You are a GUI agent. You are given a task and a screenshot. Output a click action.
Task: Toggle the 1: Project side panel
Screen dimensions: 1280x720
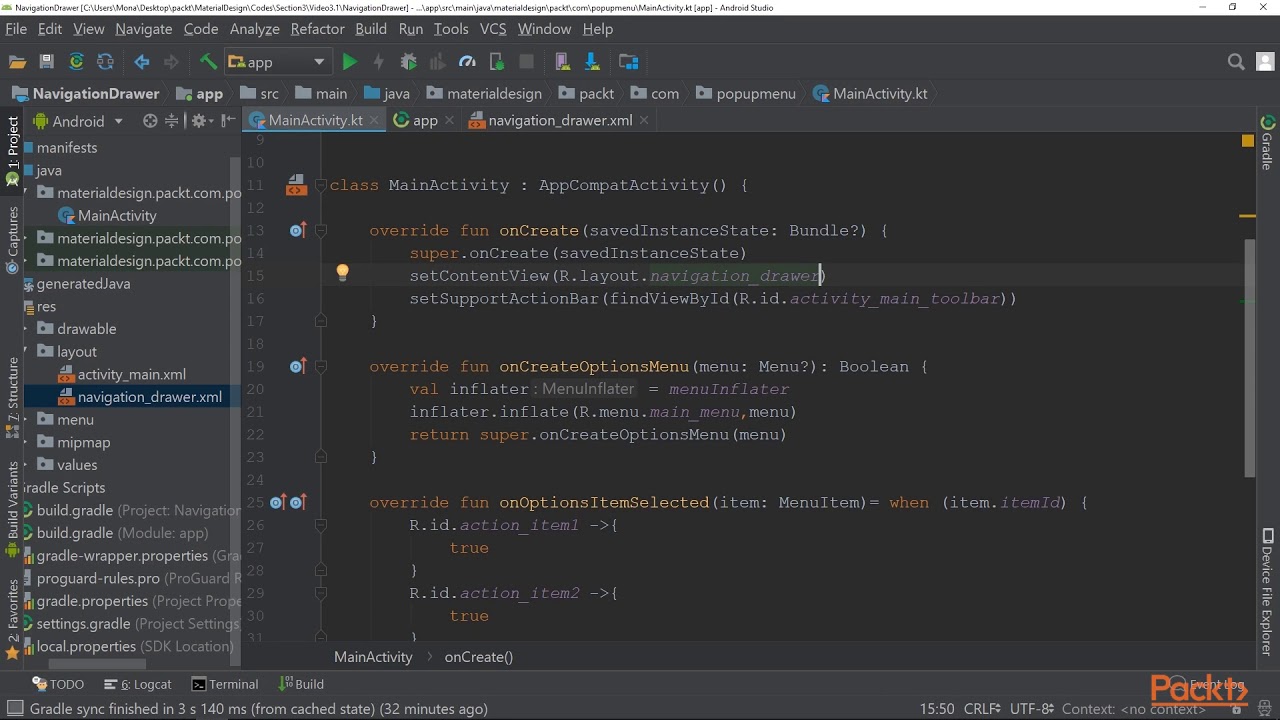click(13, 150)
